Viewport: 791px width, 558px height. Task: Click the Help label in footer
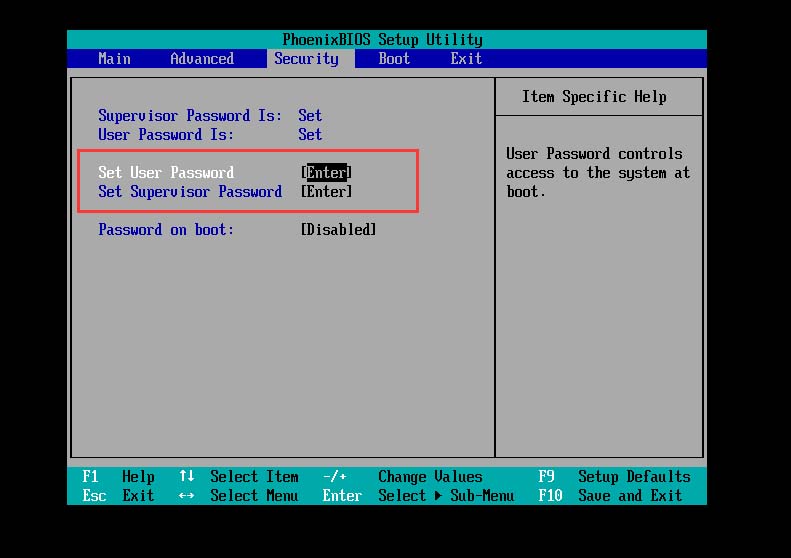(138, 476)
